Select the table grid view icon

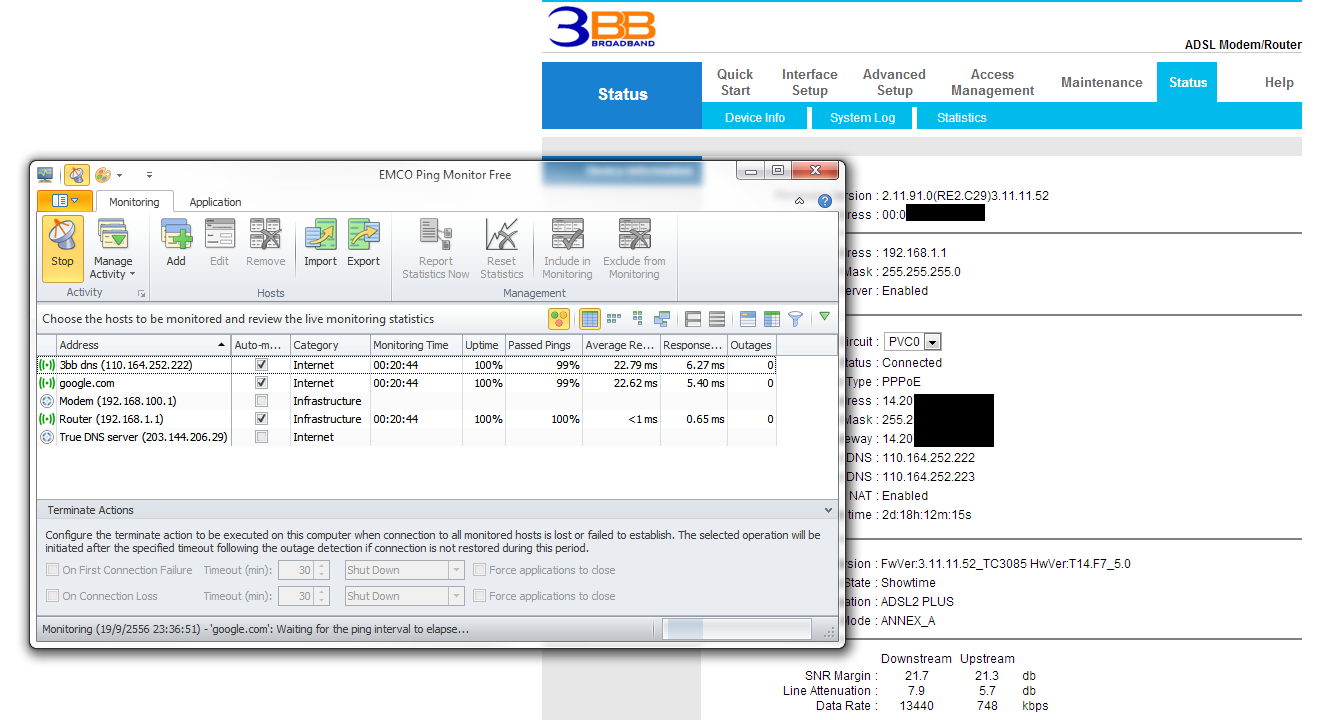tap(590, 319)
